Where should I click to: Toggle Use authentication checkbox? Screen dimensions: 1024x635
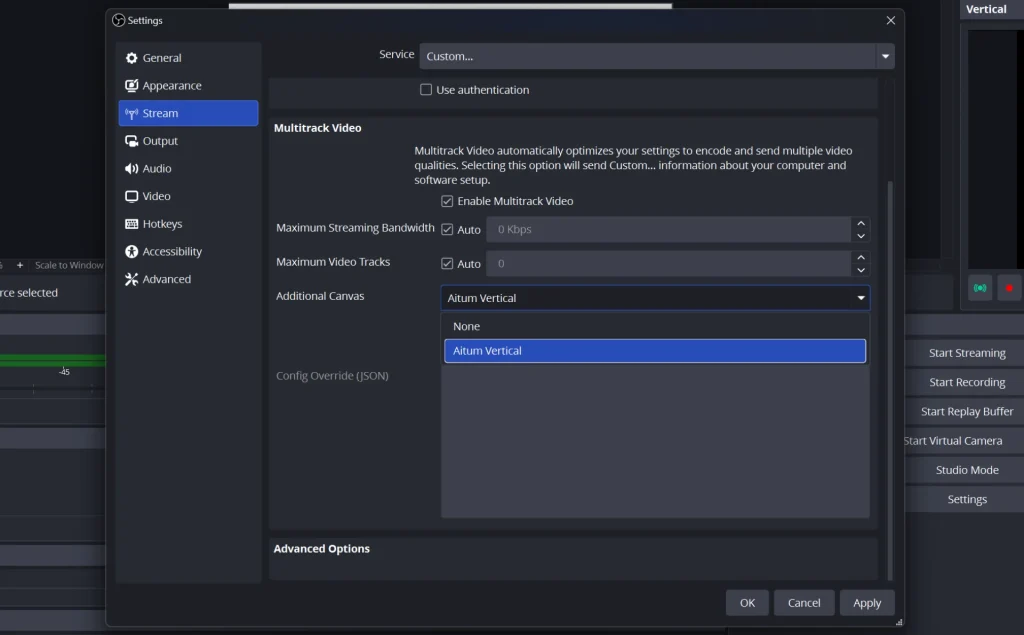coord(426,90)
